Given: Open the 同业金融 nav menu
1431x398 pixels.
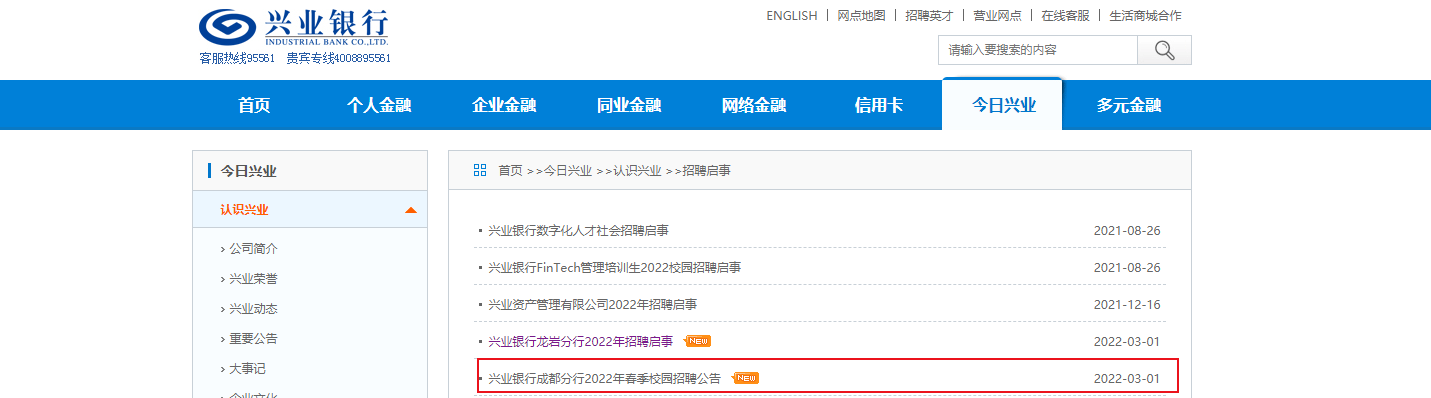Looking at the screenshot, I should coord(629,105).
